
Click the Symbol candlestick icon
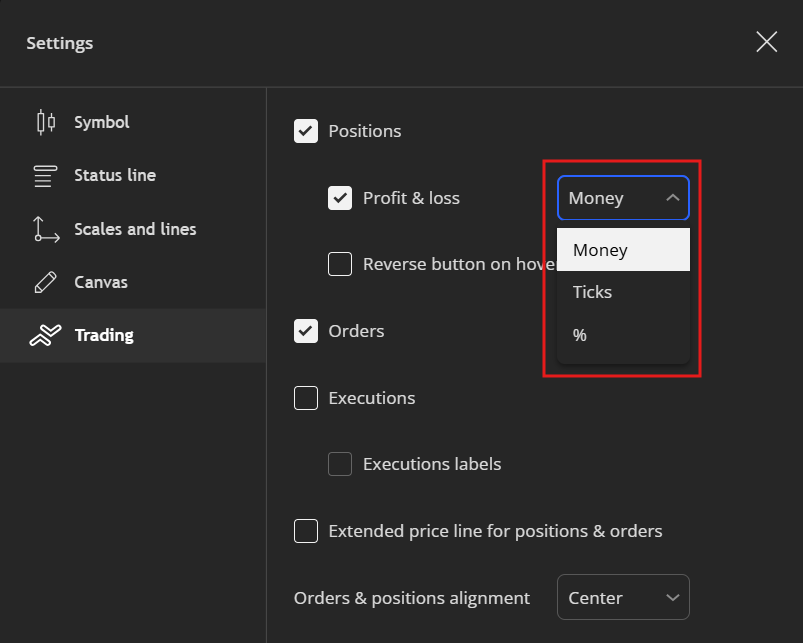tap(45, 122)
